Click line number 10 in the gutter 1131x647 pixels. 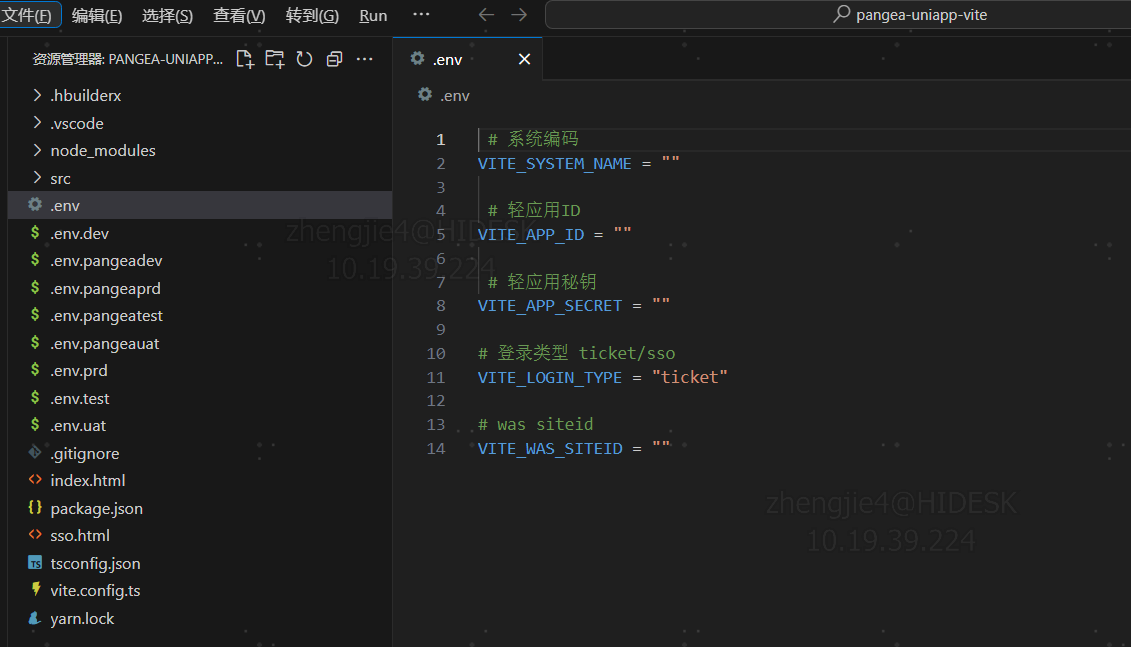point(436,353)
